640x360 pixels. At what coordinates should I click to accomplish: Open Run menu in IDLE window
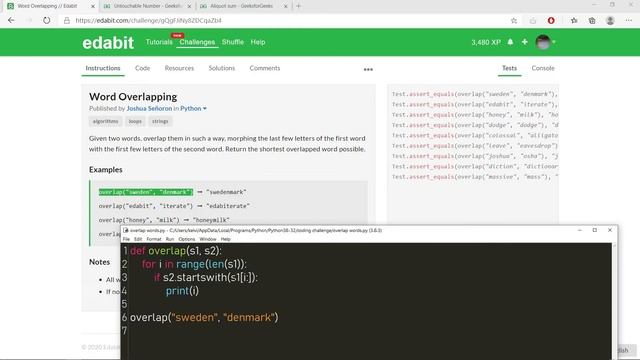tap(170, 239)
